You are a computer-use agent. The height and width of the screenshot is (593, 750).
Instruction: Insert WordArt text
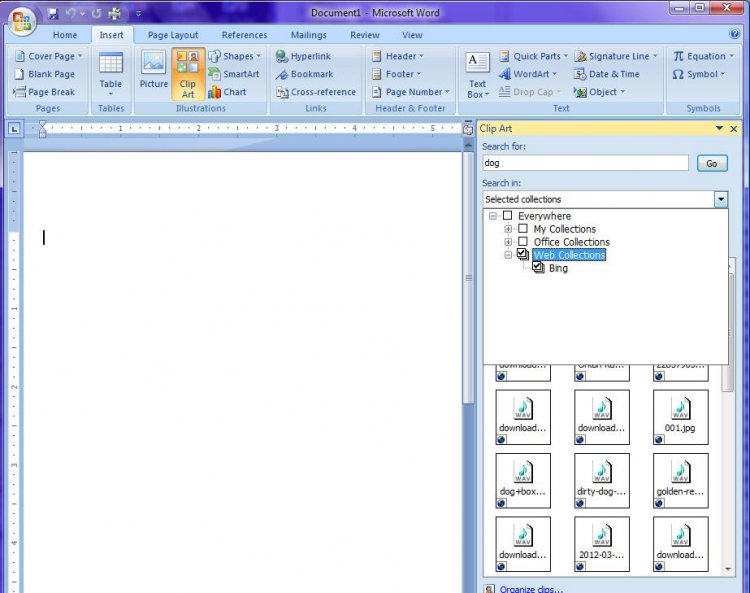click(x=528, y=74)
